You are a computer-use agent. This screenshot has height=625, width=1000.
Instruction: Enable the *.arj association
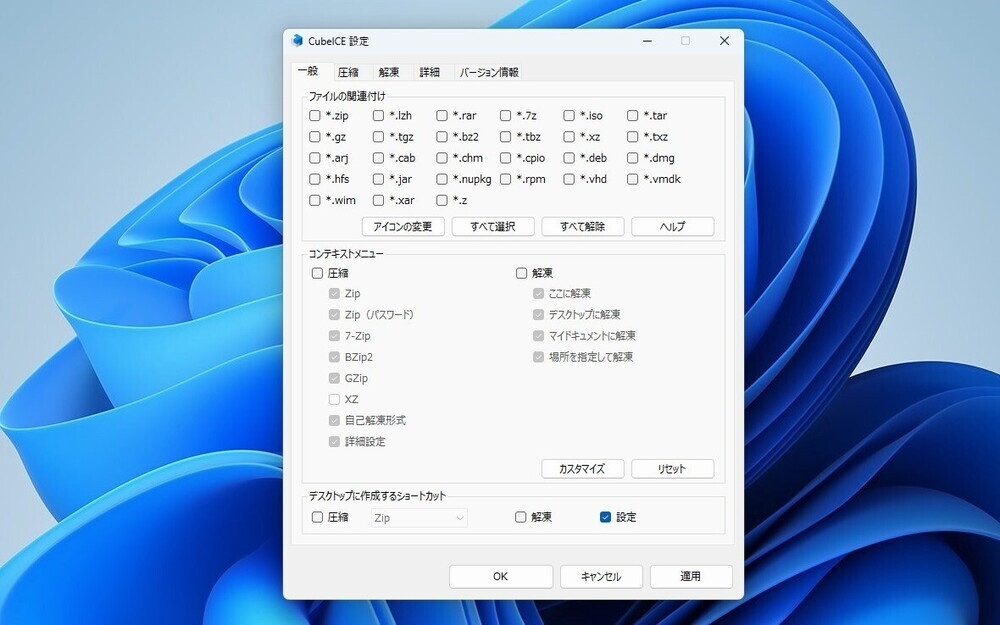click(x=314, y=158)
